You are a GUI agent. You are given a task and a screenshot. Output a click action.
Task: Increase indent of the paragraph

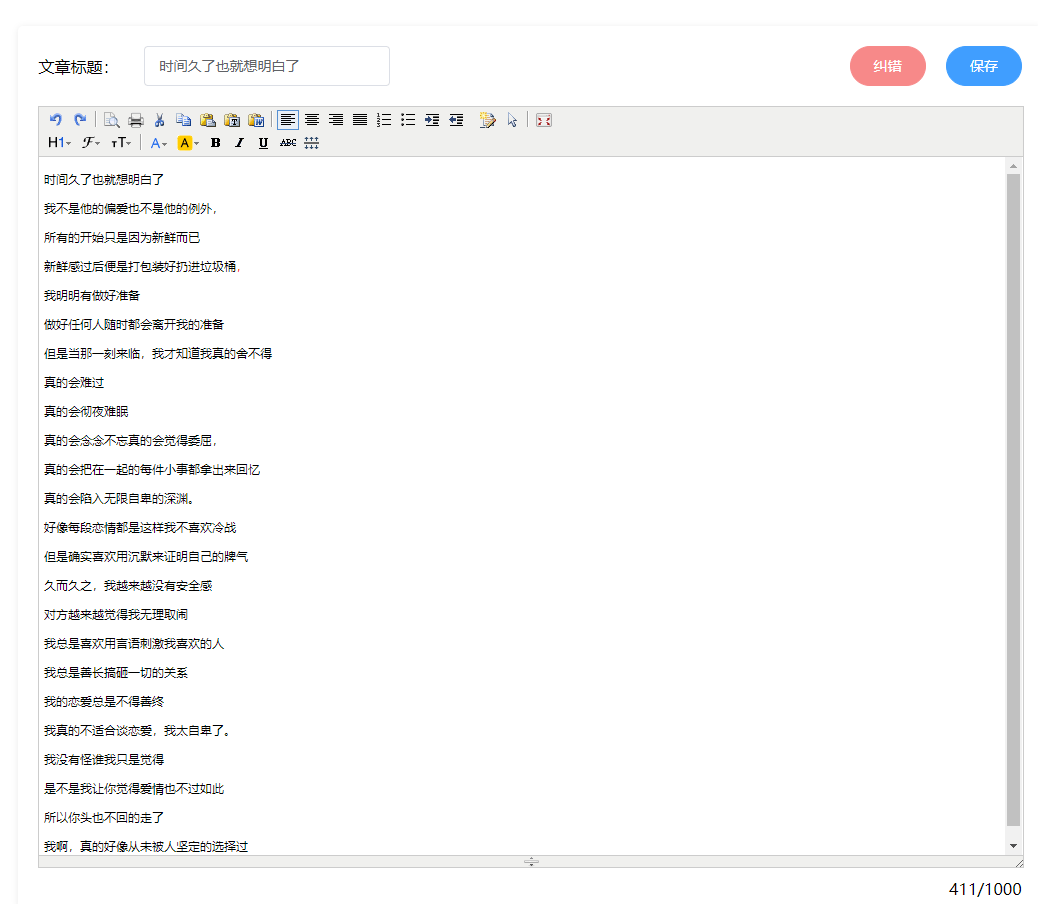coord(432,120)
